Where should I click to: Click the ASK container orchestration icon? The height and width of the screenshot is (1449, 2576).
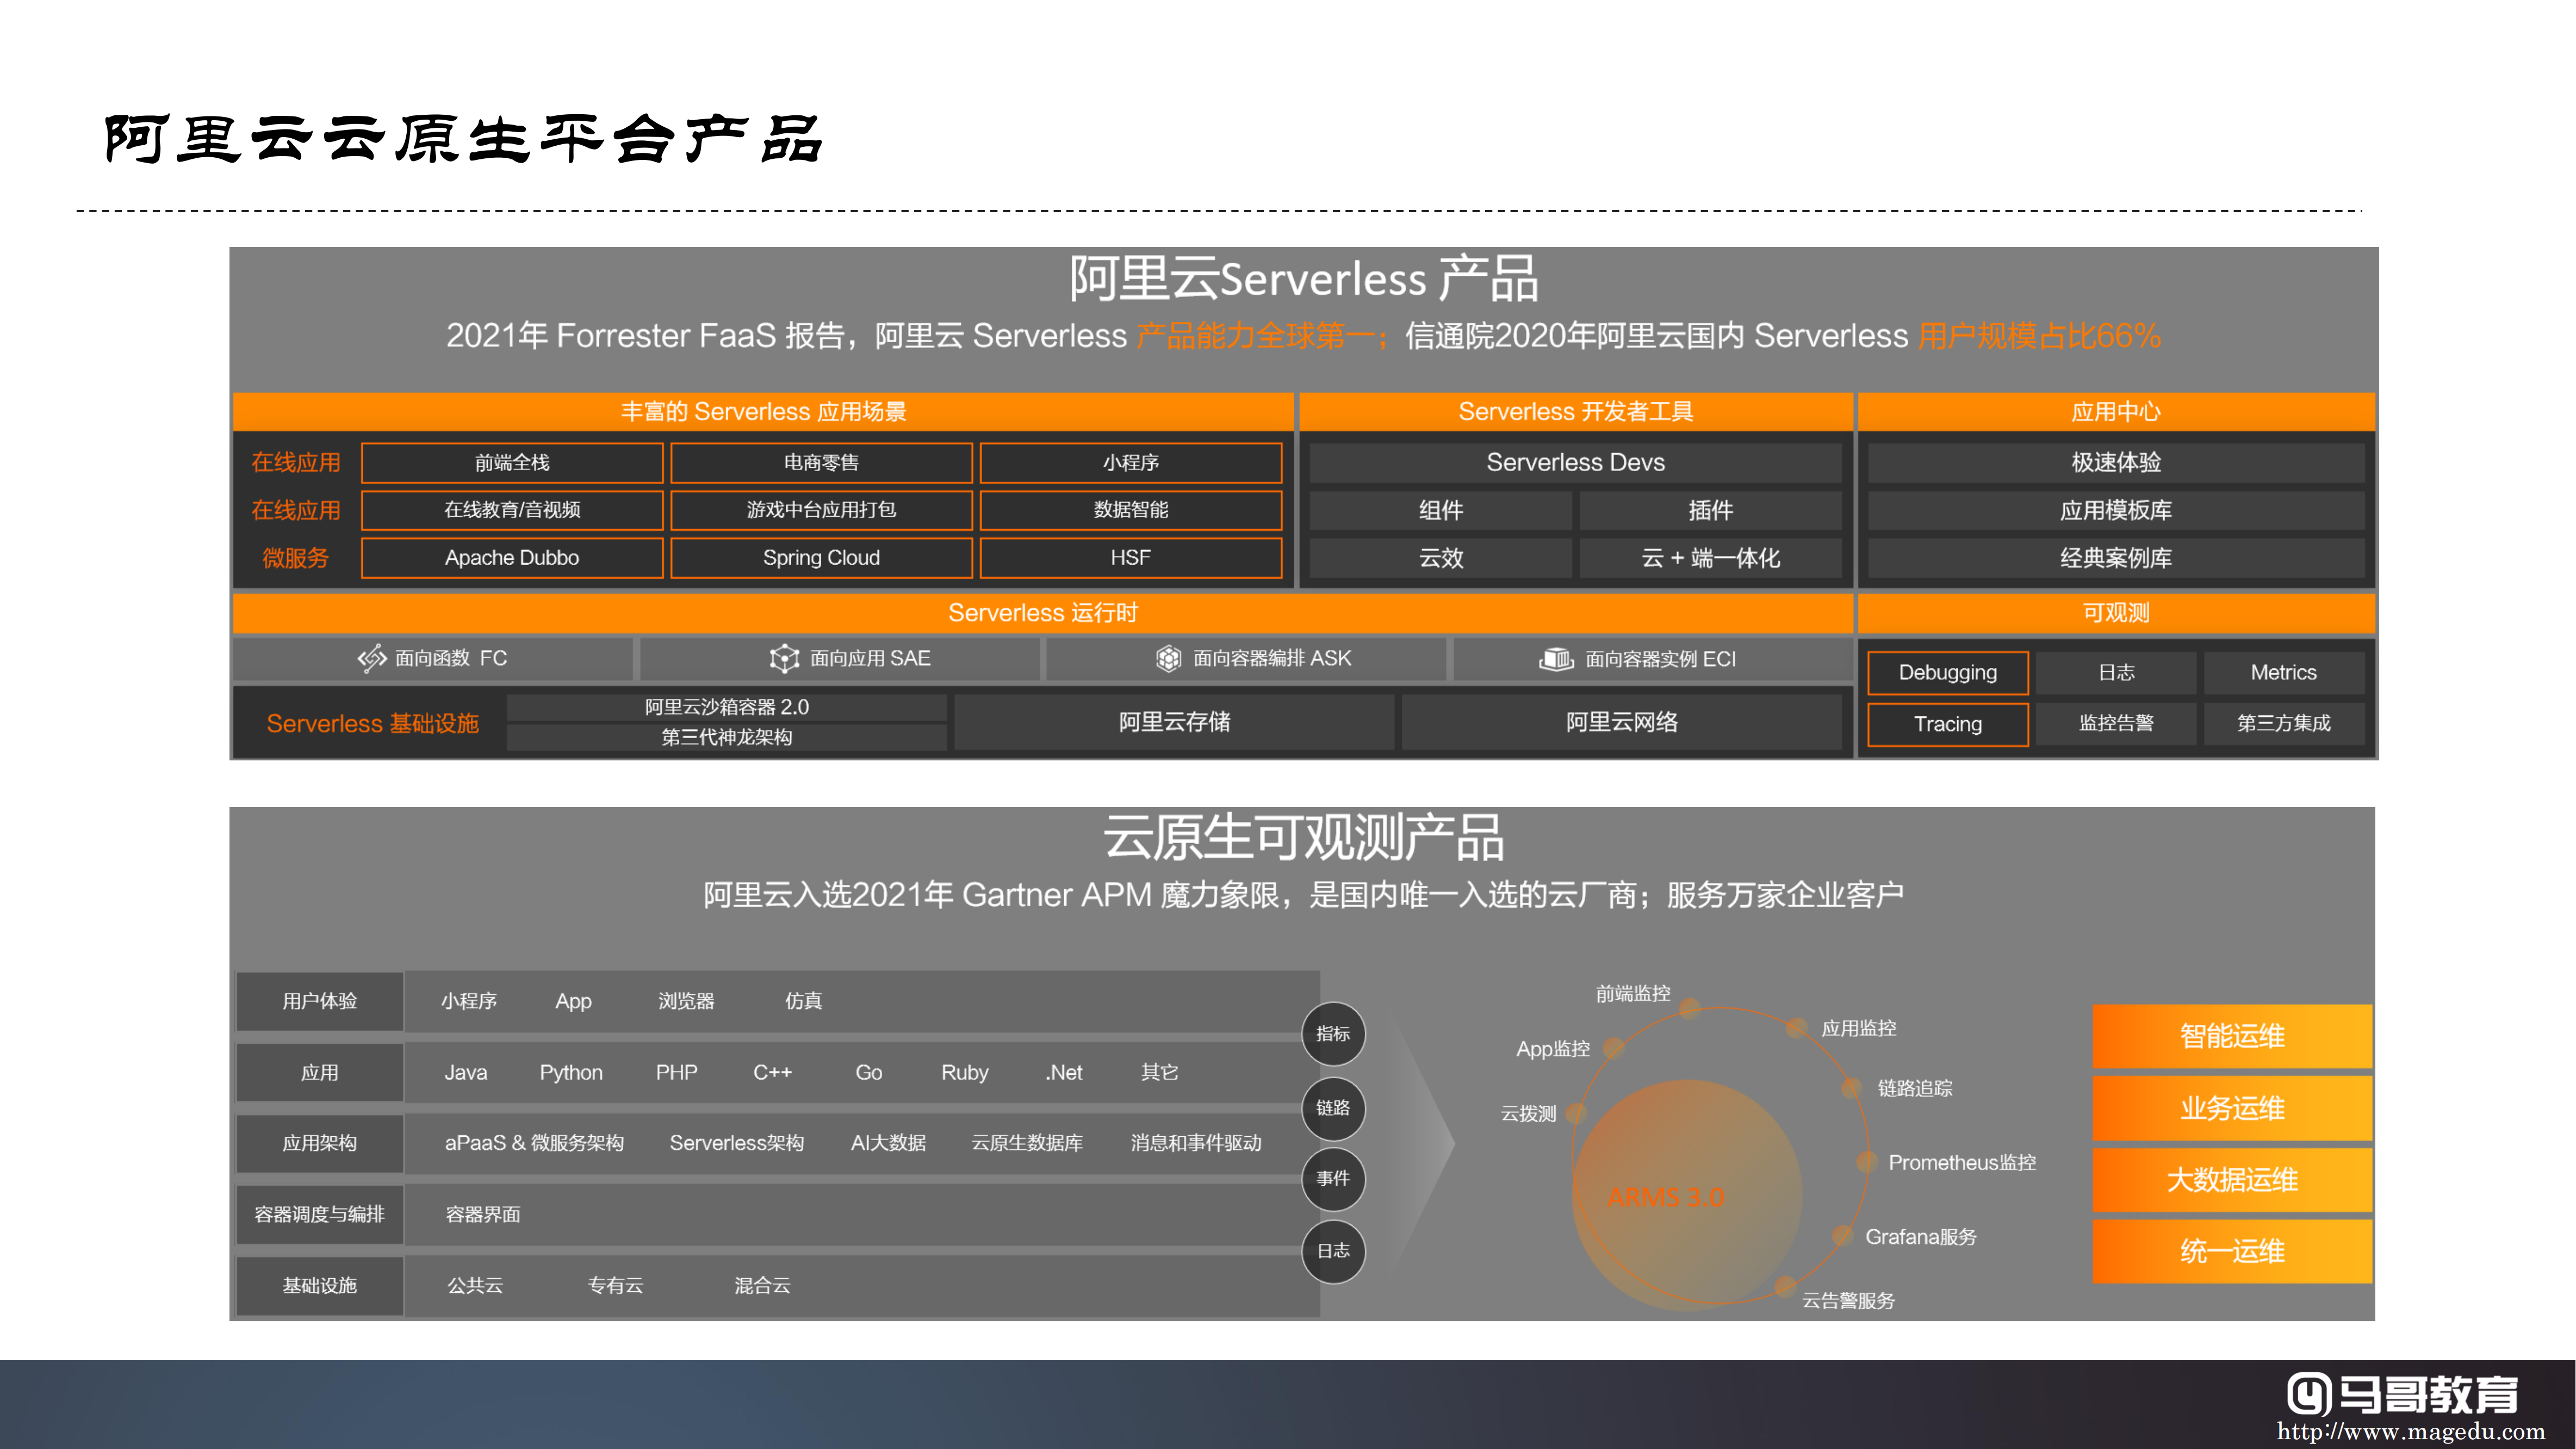pyautogui.click(x=1168, y=658)
